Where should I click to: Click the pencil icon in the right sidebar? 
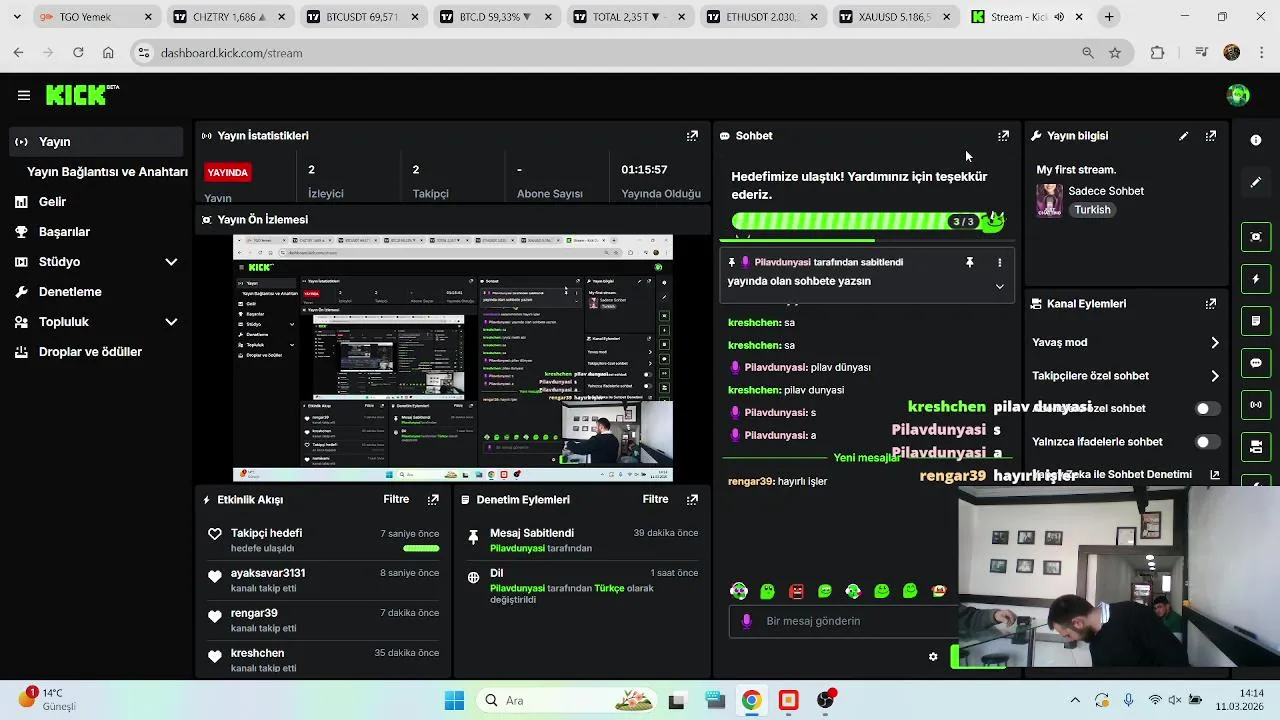tap(1256, 183)
